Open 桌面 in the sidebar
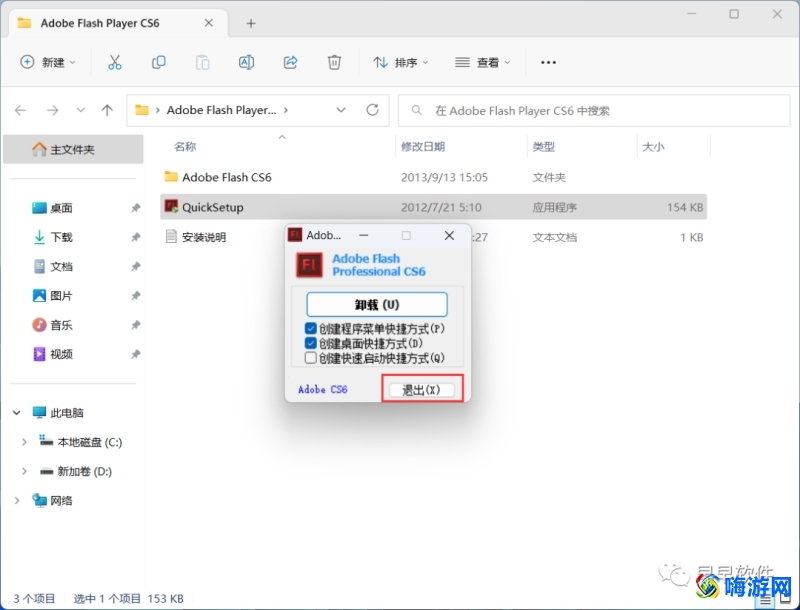The height and width of the screenshot is (610, 800). 61,208
